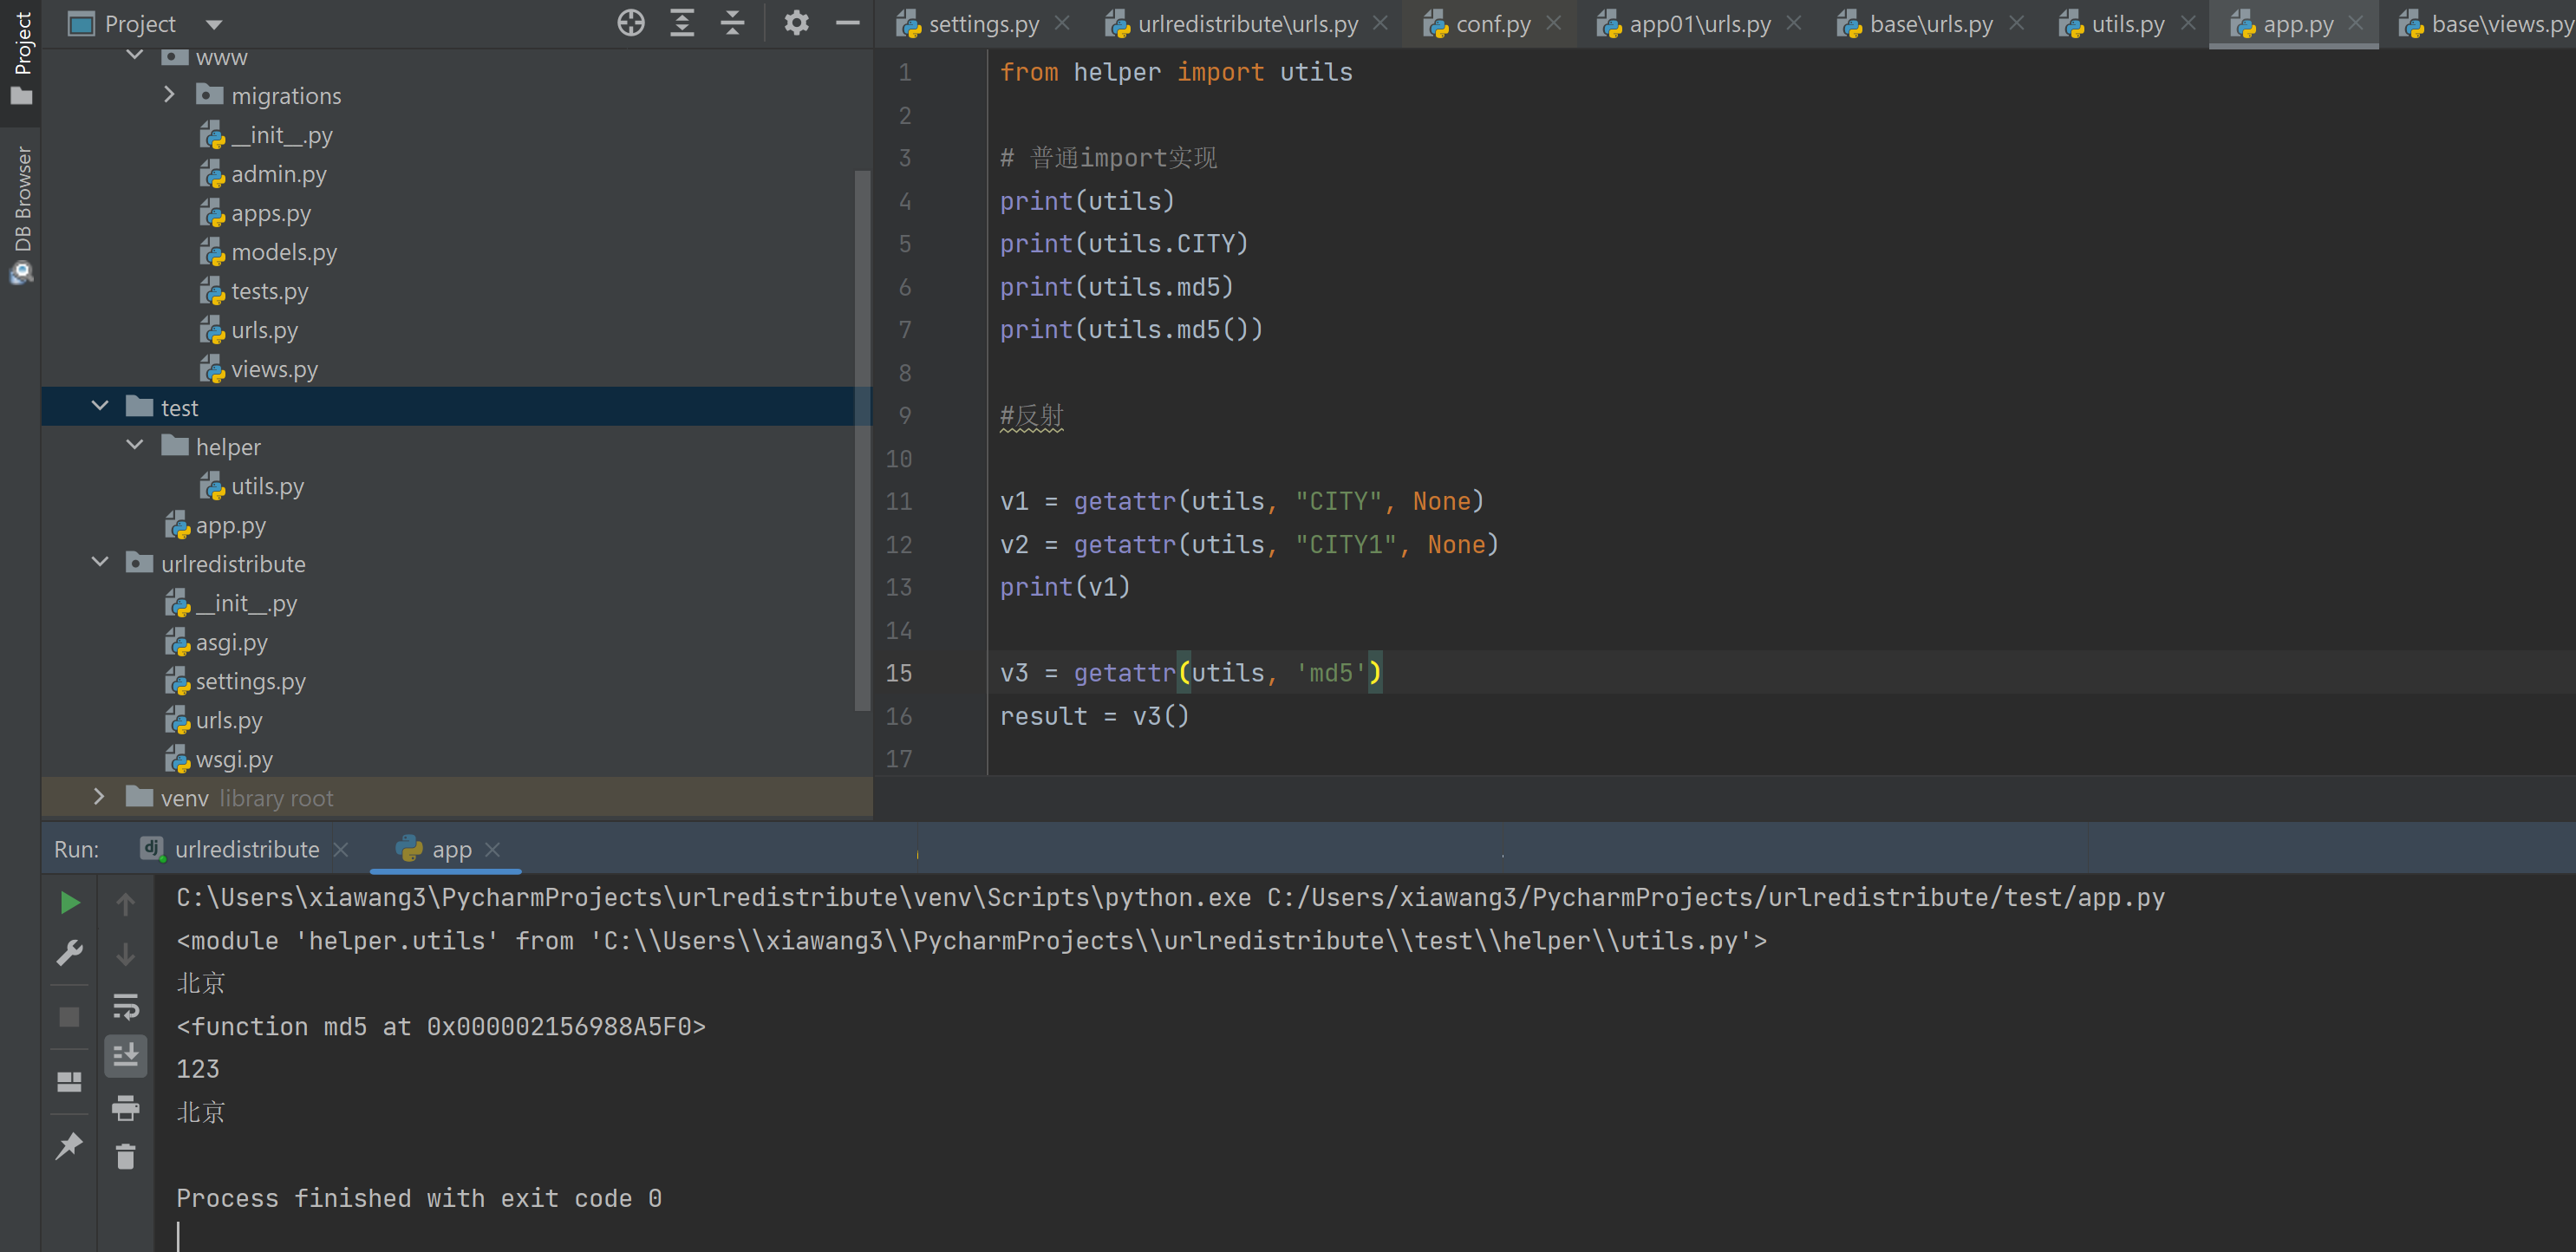
Task: Clear console with the trash icon
Action: click(x=125, y=1157)
